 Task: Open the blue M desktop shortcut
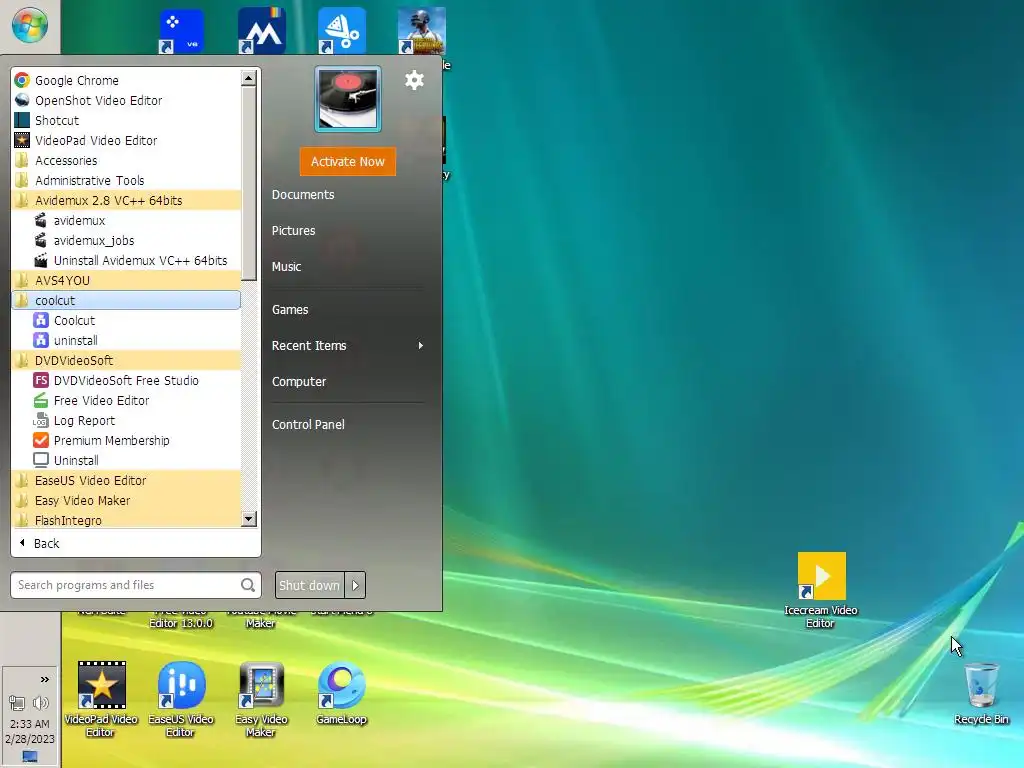click(x=261, y=30)
